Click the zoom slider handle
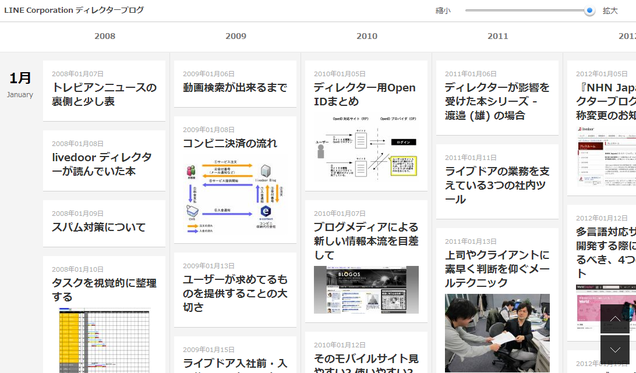636x373 pixels. (589, 11)
